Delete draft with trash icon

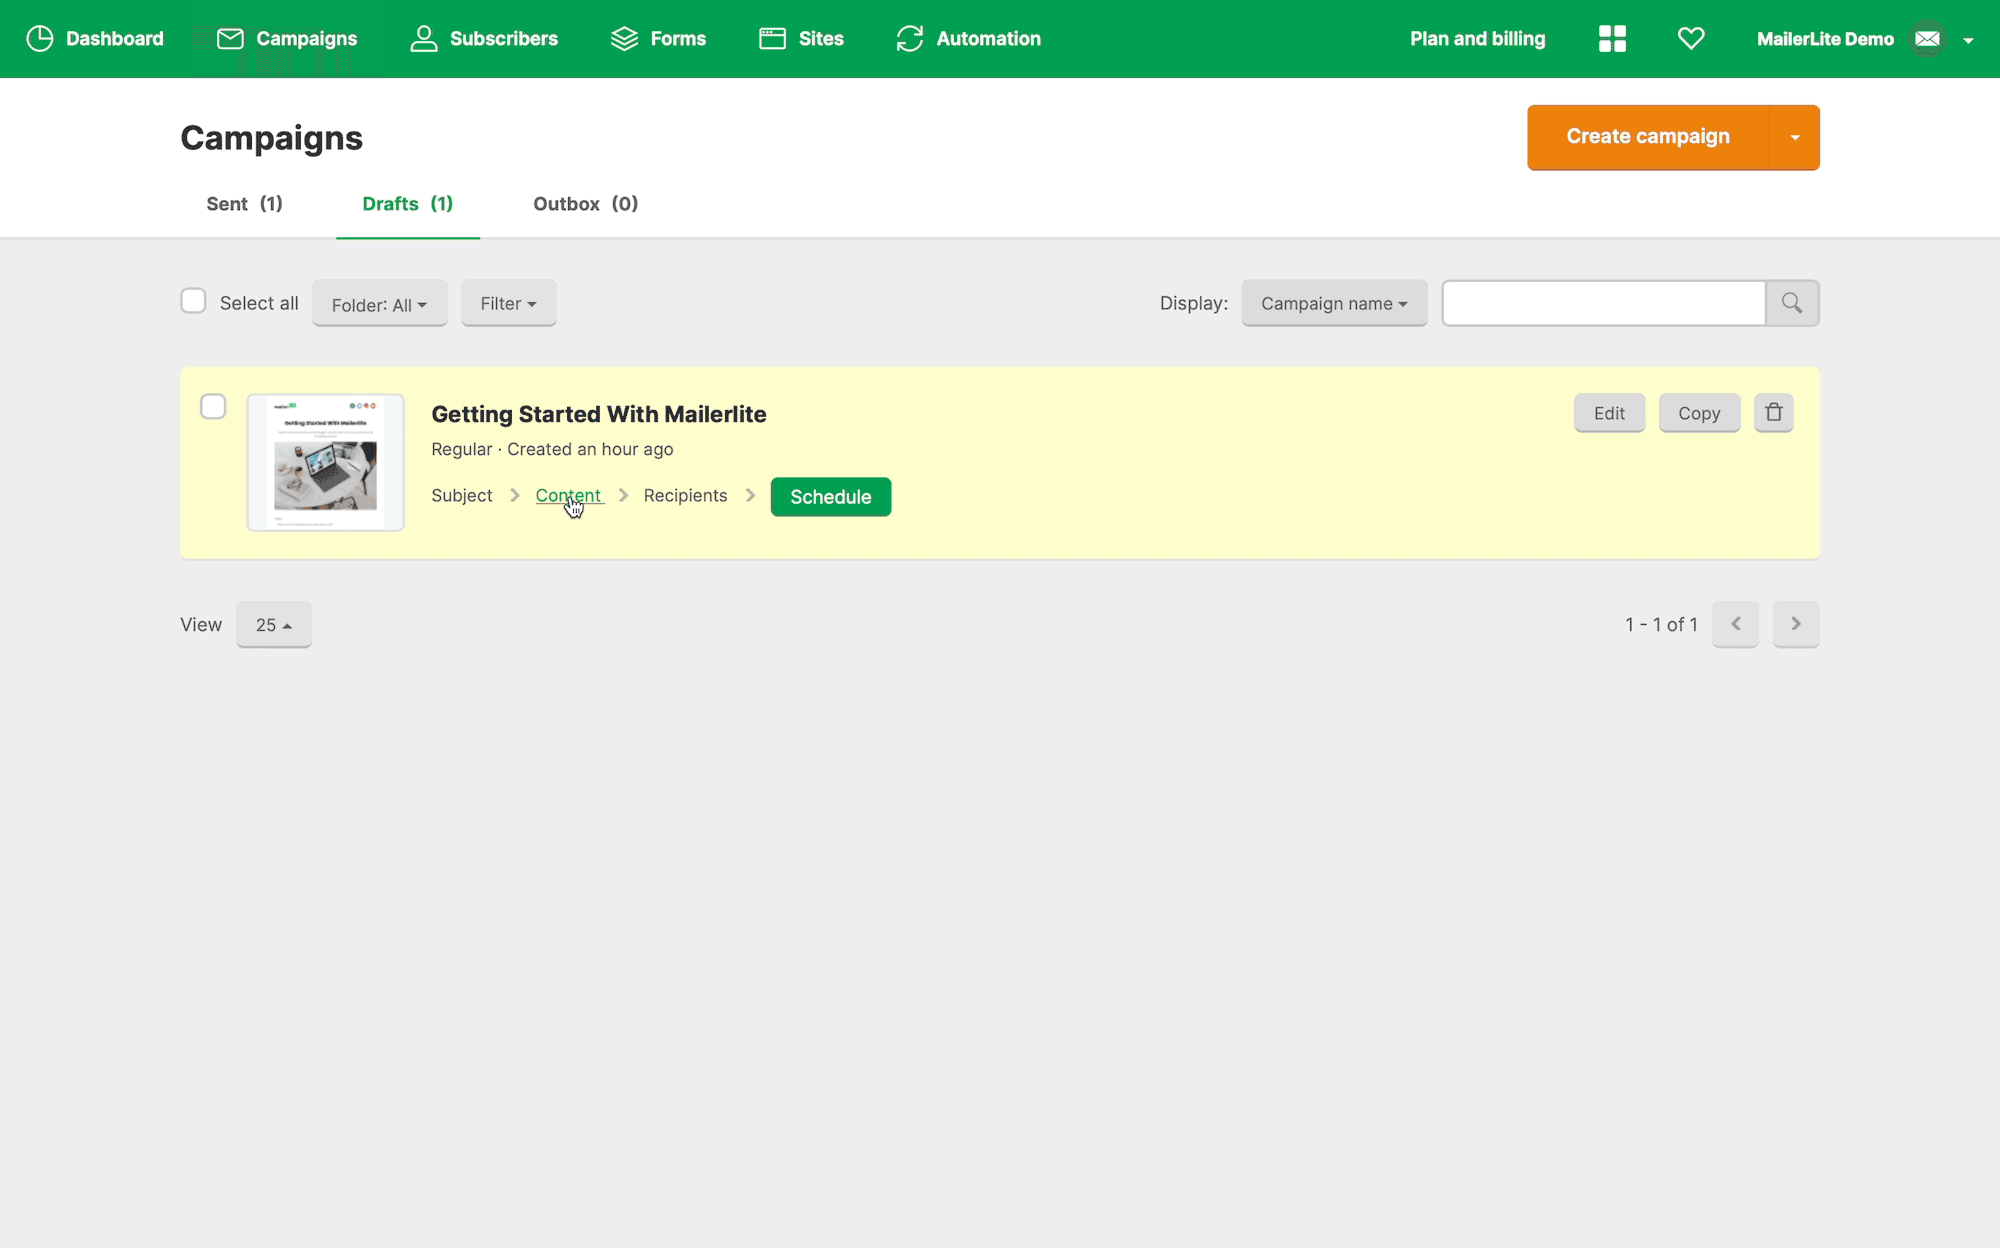[x=1773, y=413]
